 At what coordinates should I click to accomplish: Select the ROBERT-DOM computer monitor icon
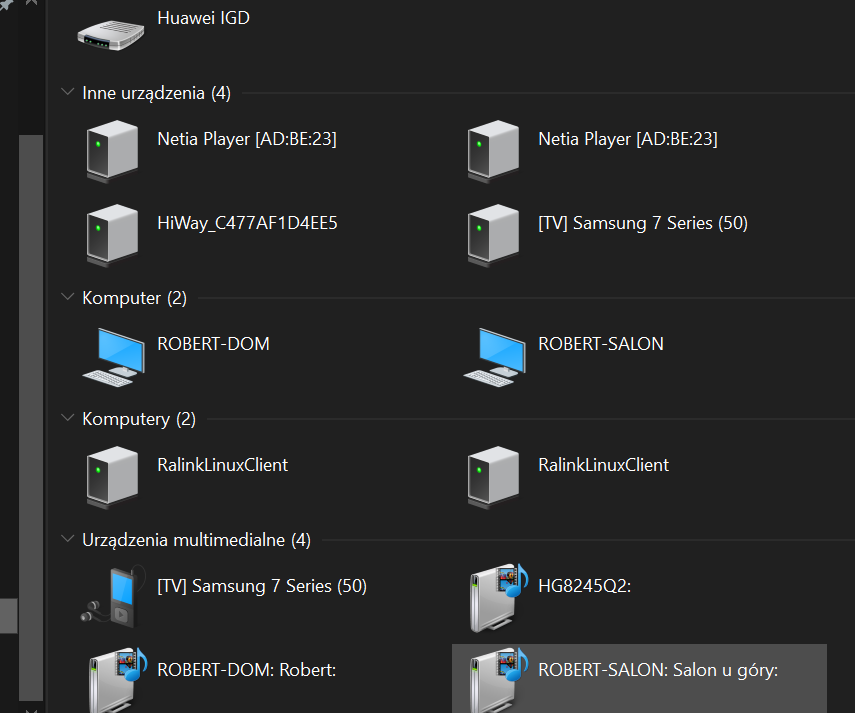[x=113, y=357]
